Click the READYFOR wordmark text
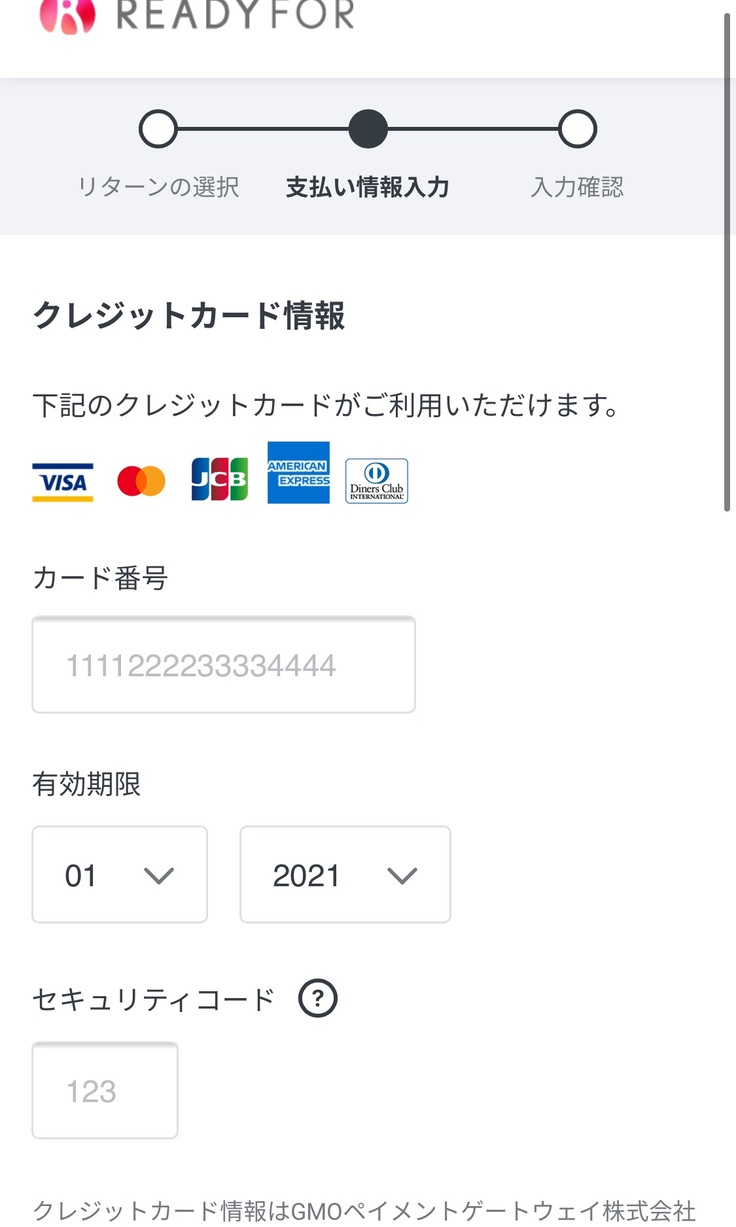The image size is (736, 1227). 235,15
